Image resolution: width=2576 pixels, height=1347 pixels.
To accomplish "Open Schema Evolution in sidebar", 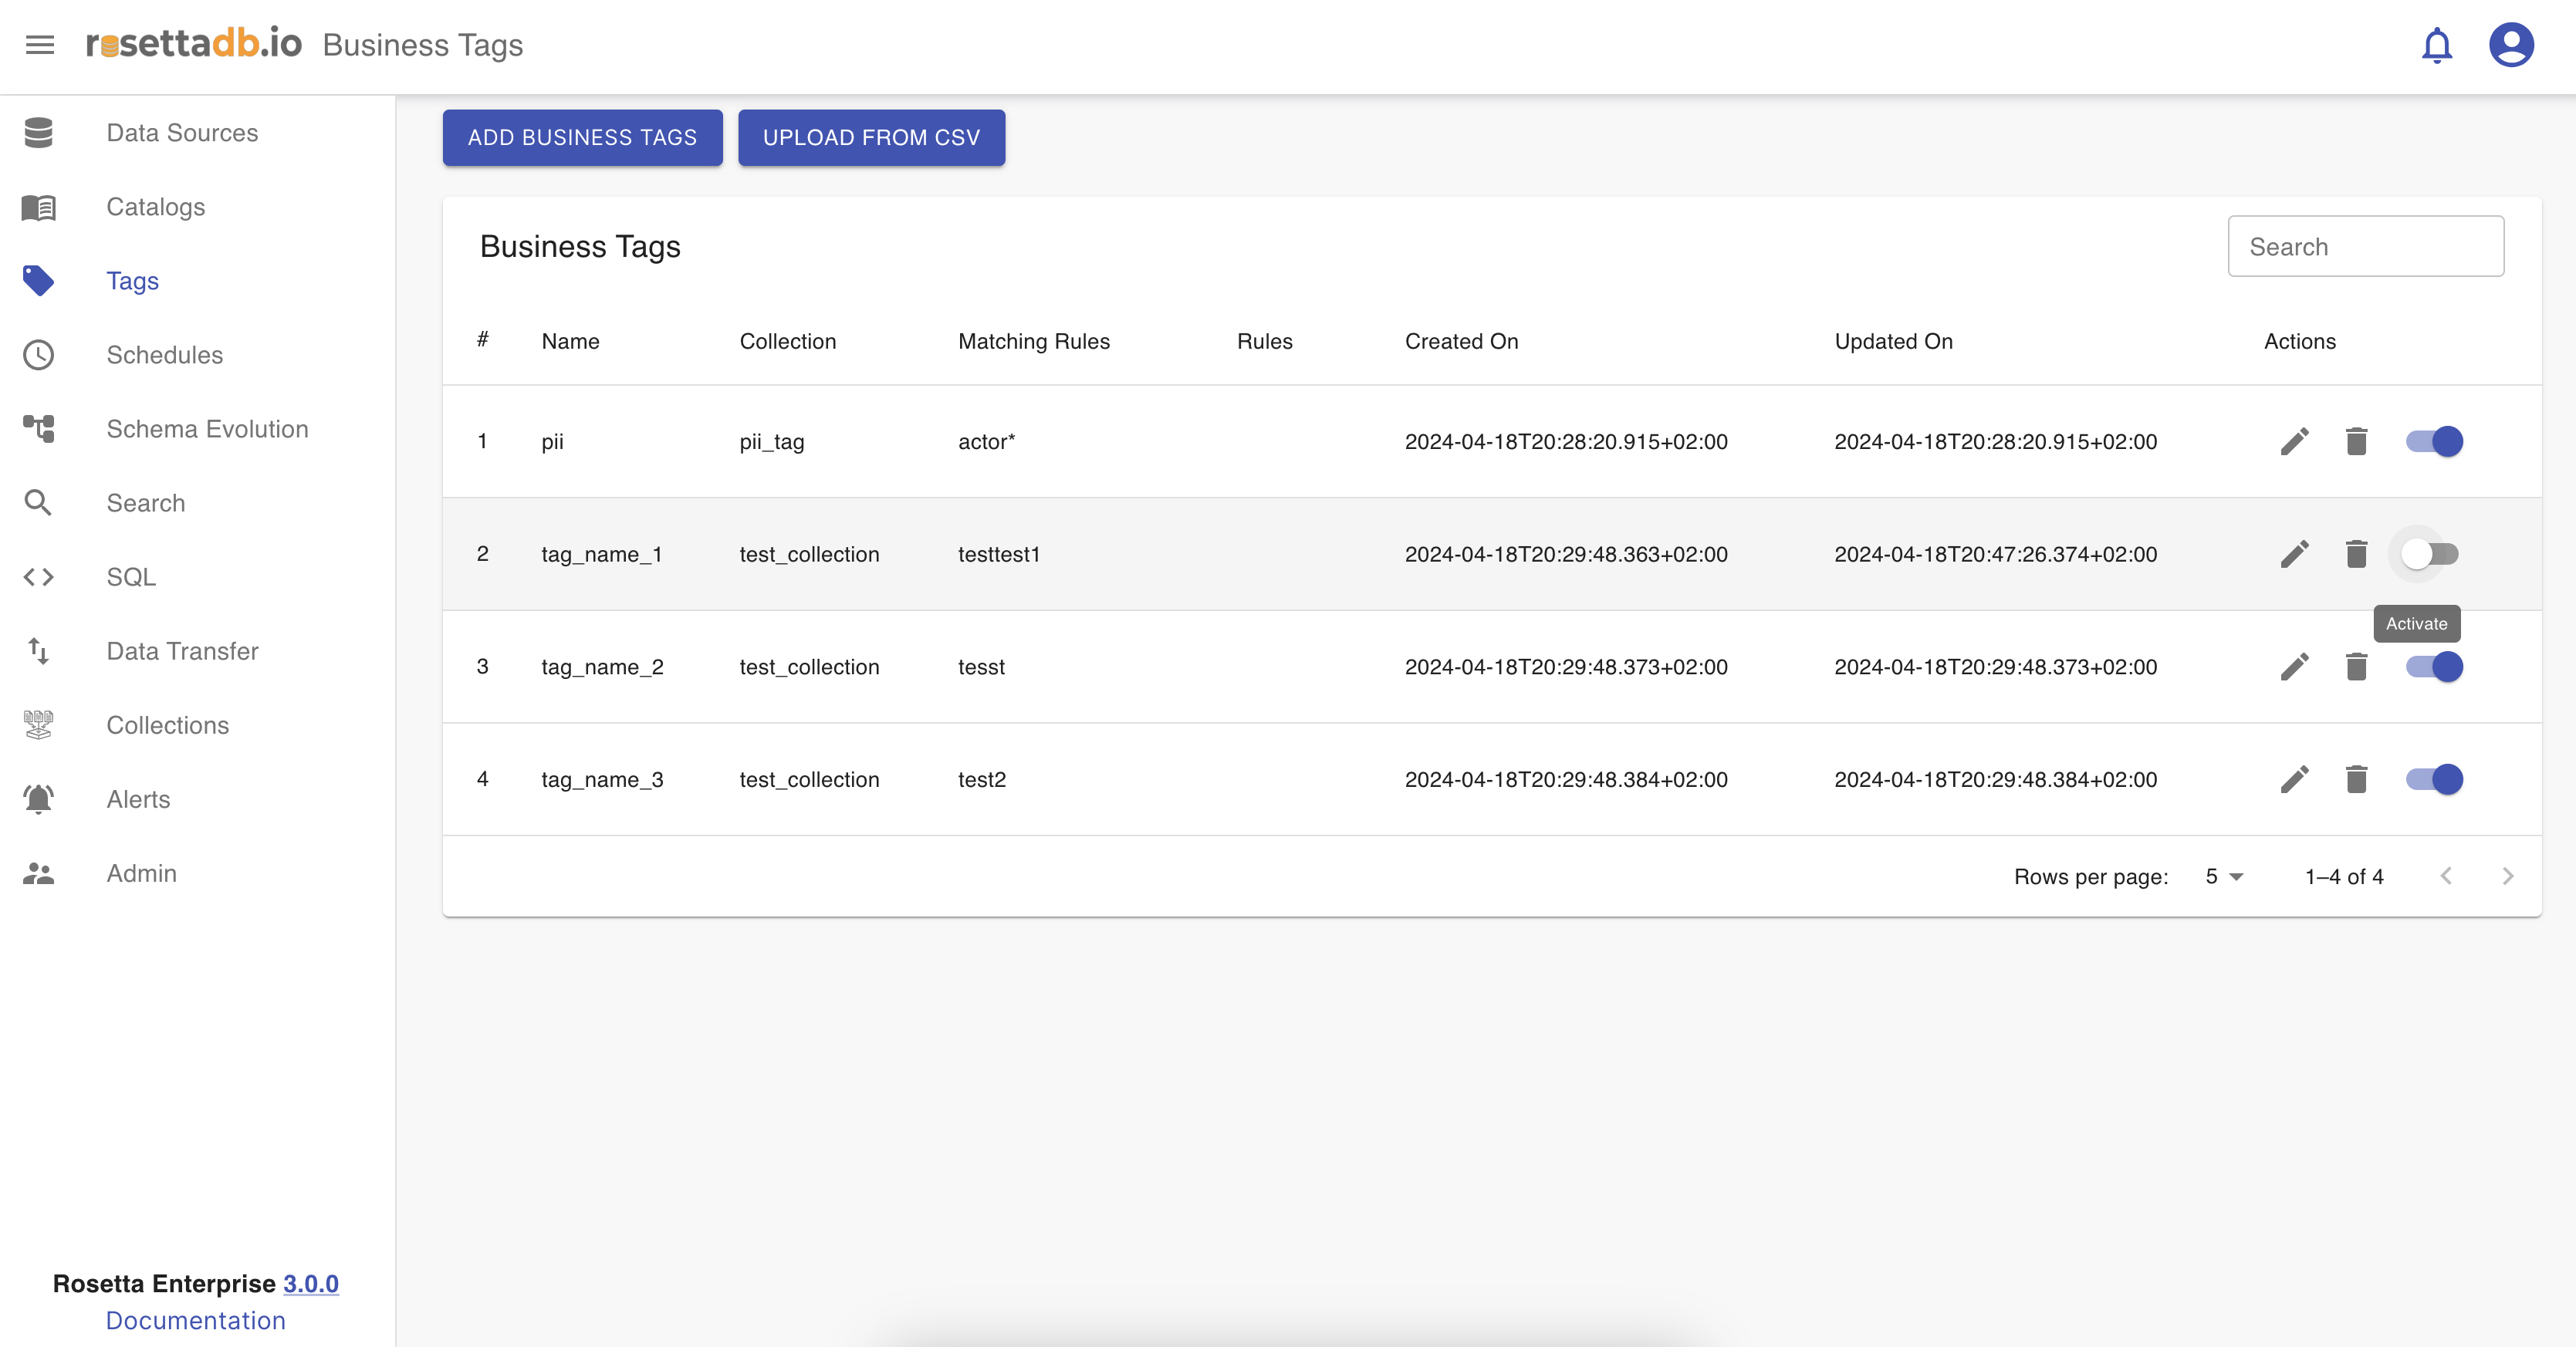I will coord(207,429).
